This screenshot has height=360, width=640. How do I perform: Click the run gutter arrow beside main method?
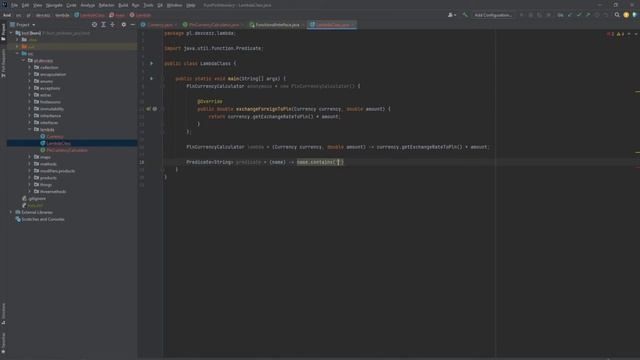click(151, 78)
